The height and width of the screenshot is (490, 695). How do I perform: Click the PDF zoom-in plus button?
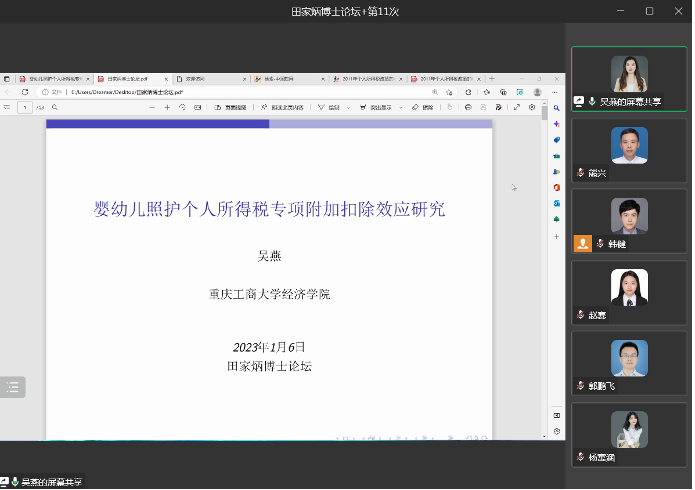pyautogui.click(x=166, y=107)
